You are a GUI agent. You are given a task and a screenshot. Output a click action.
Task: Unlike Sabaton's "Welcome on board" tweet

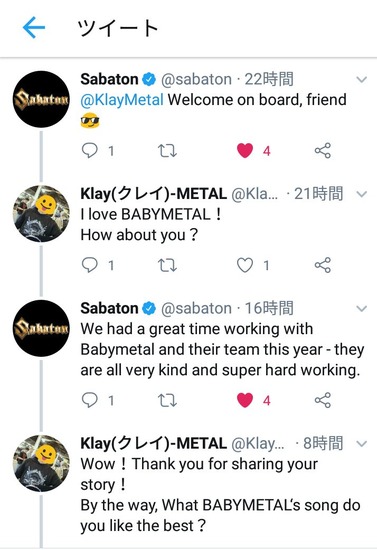245,151
